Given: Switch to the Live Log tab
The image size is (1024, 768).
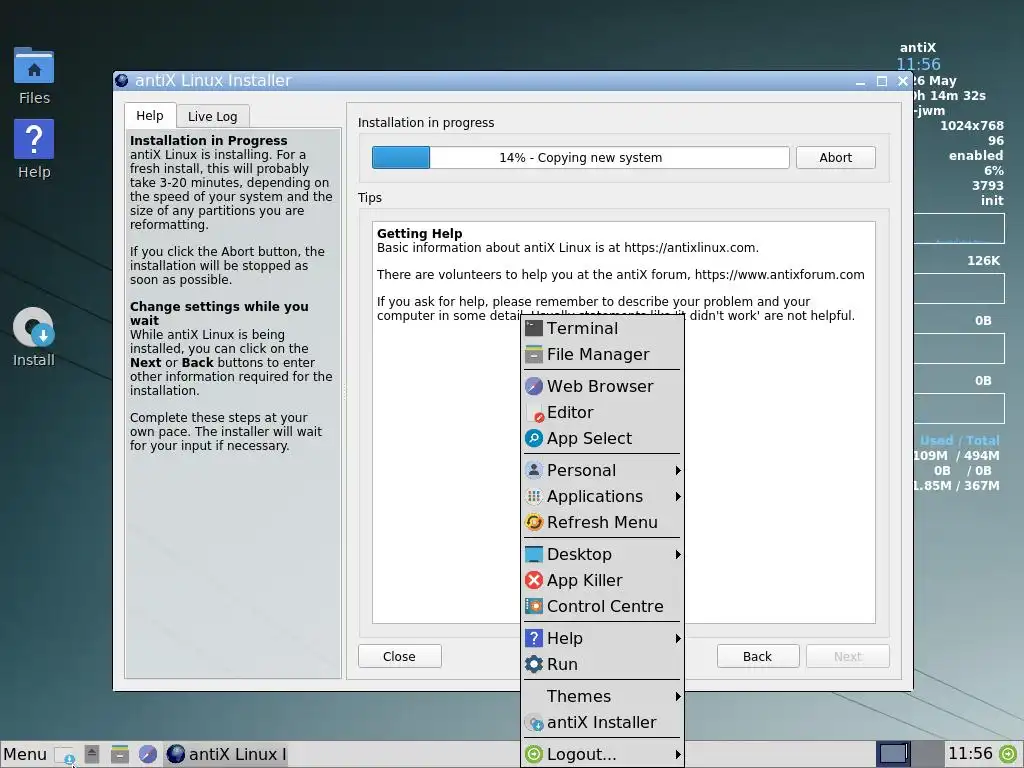Looking at the screenshot, I should coord(213,116).
